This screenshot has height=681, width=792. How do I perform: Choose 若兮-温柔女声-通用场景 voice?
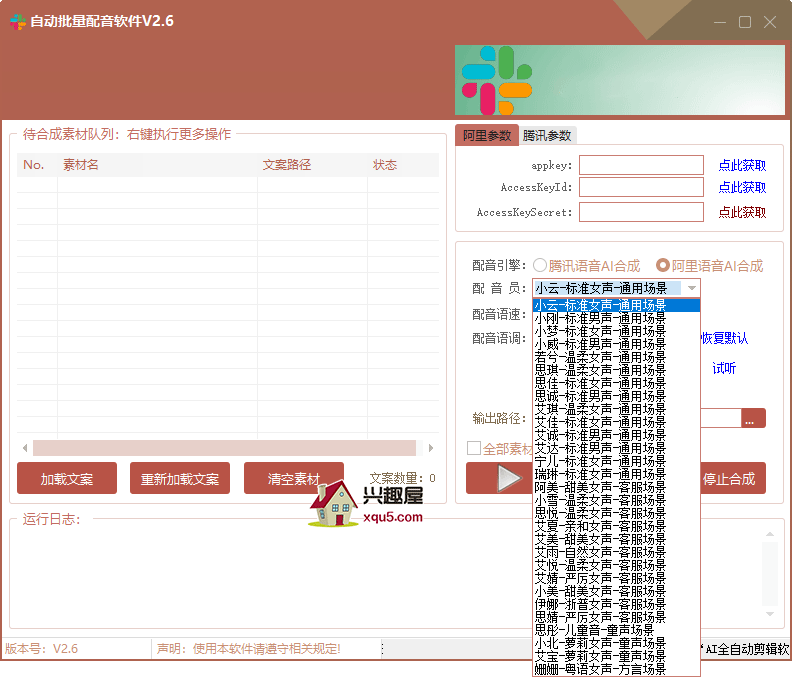[x=617, y=357]
